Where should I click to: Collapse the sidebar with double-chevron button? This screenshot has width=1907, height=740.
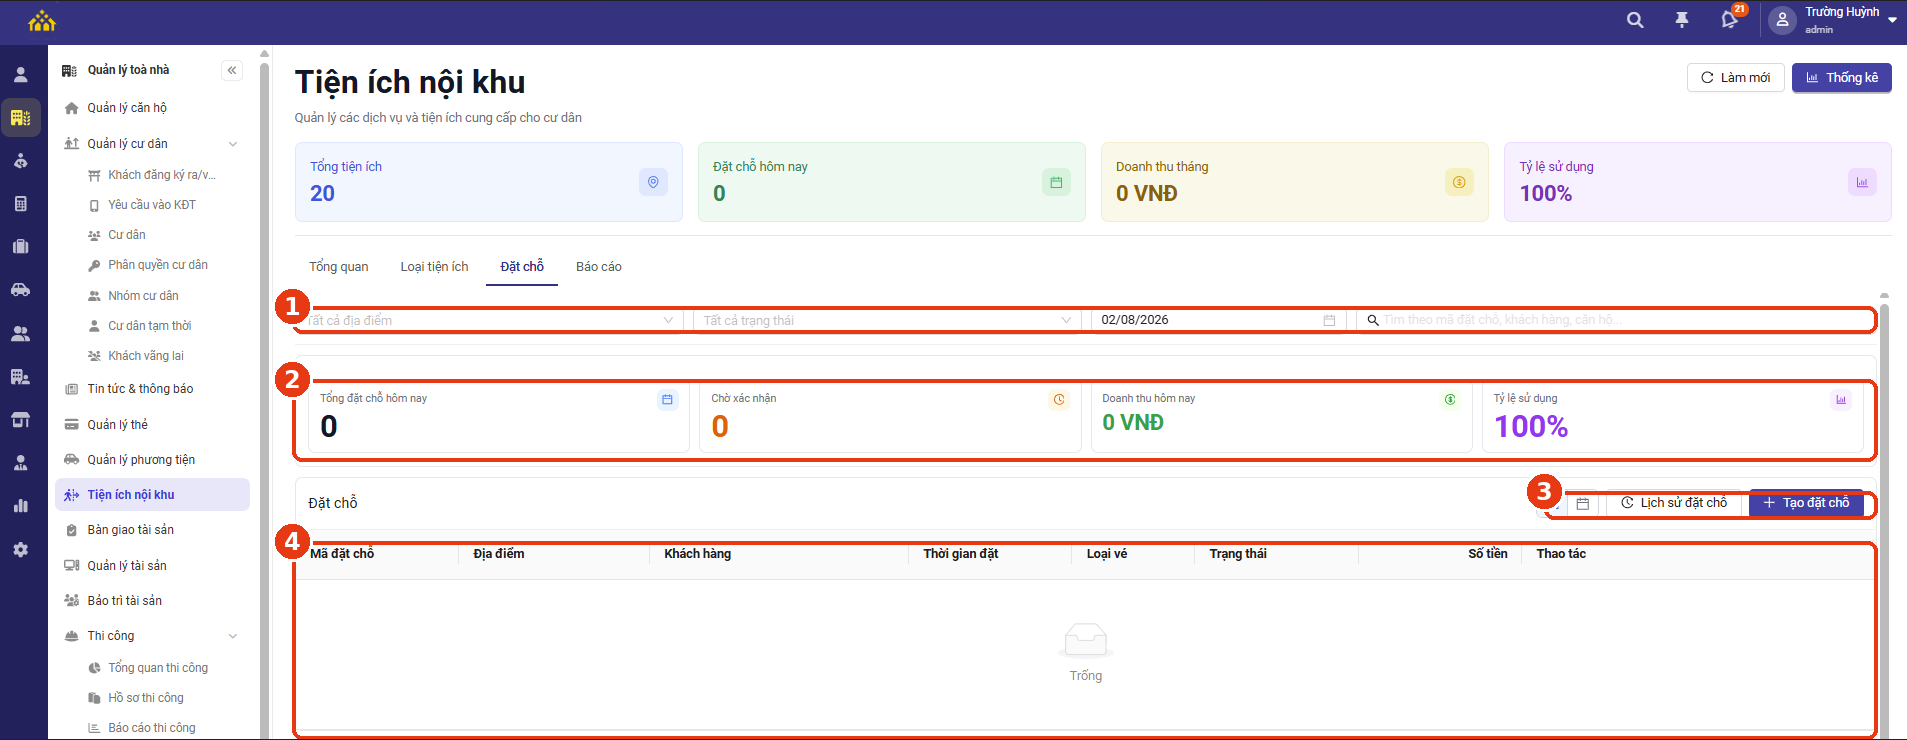[232, 70]
